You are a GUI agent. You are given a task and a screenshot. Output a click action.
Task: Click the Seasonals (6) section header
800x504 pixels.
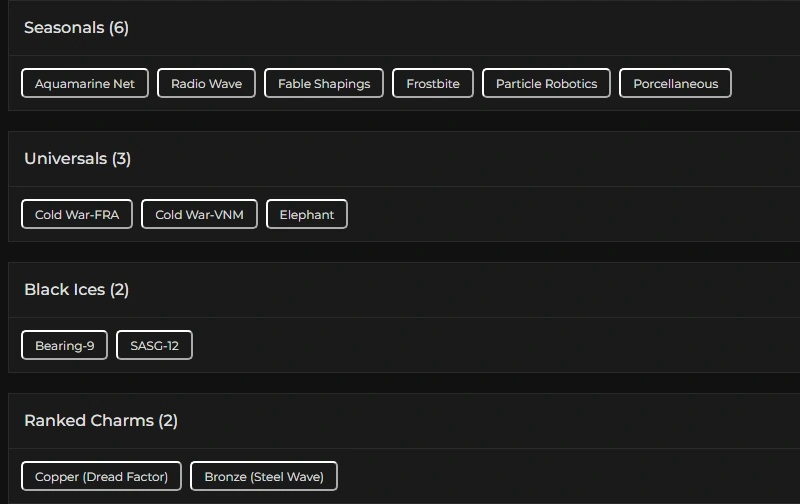click(76, 28)
